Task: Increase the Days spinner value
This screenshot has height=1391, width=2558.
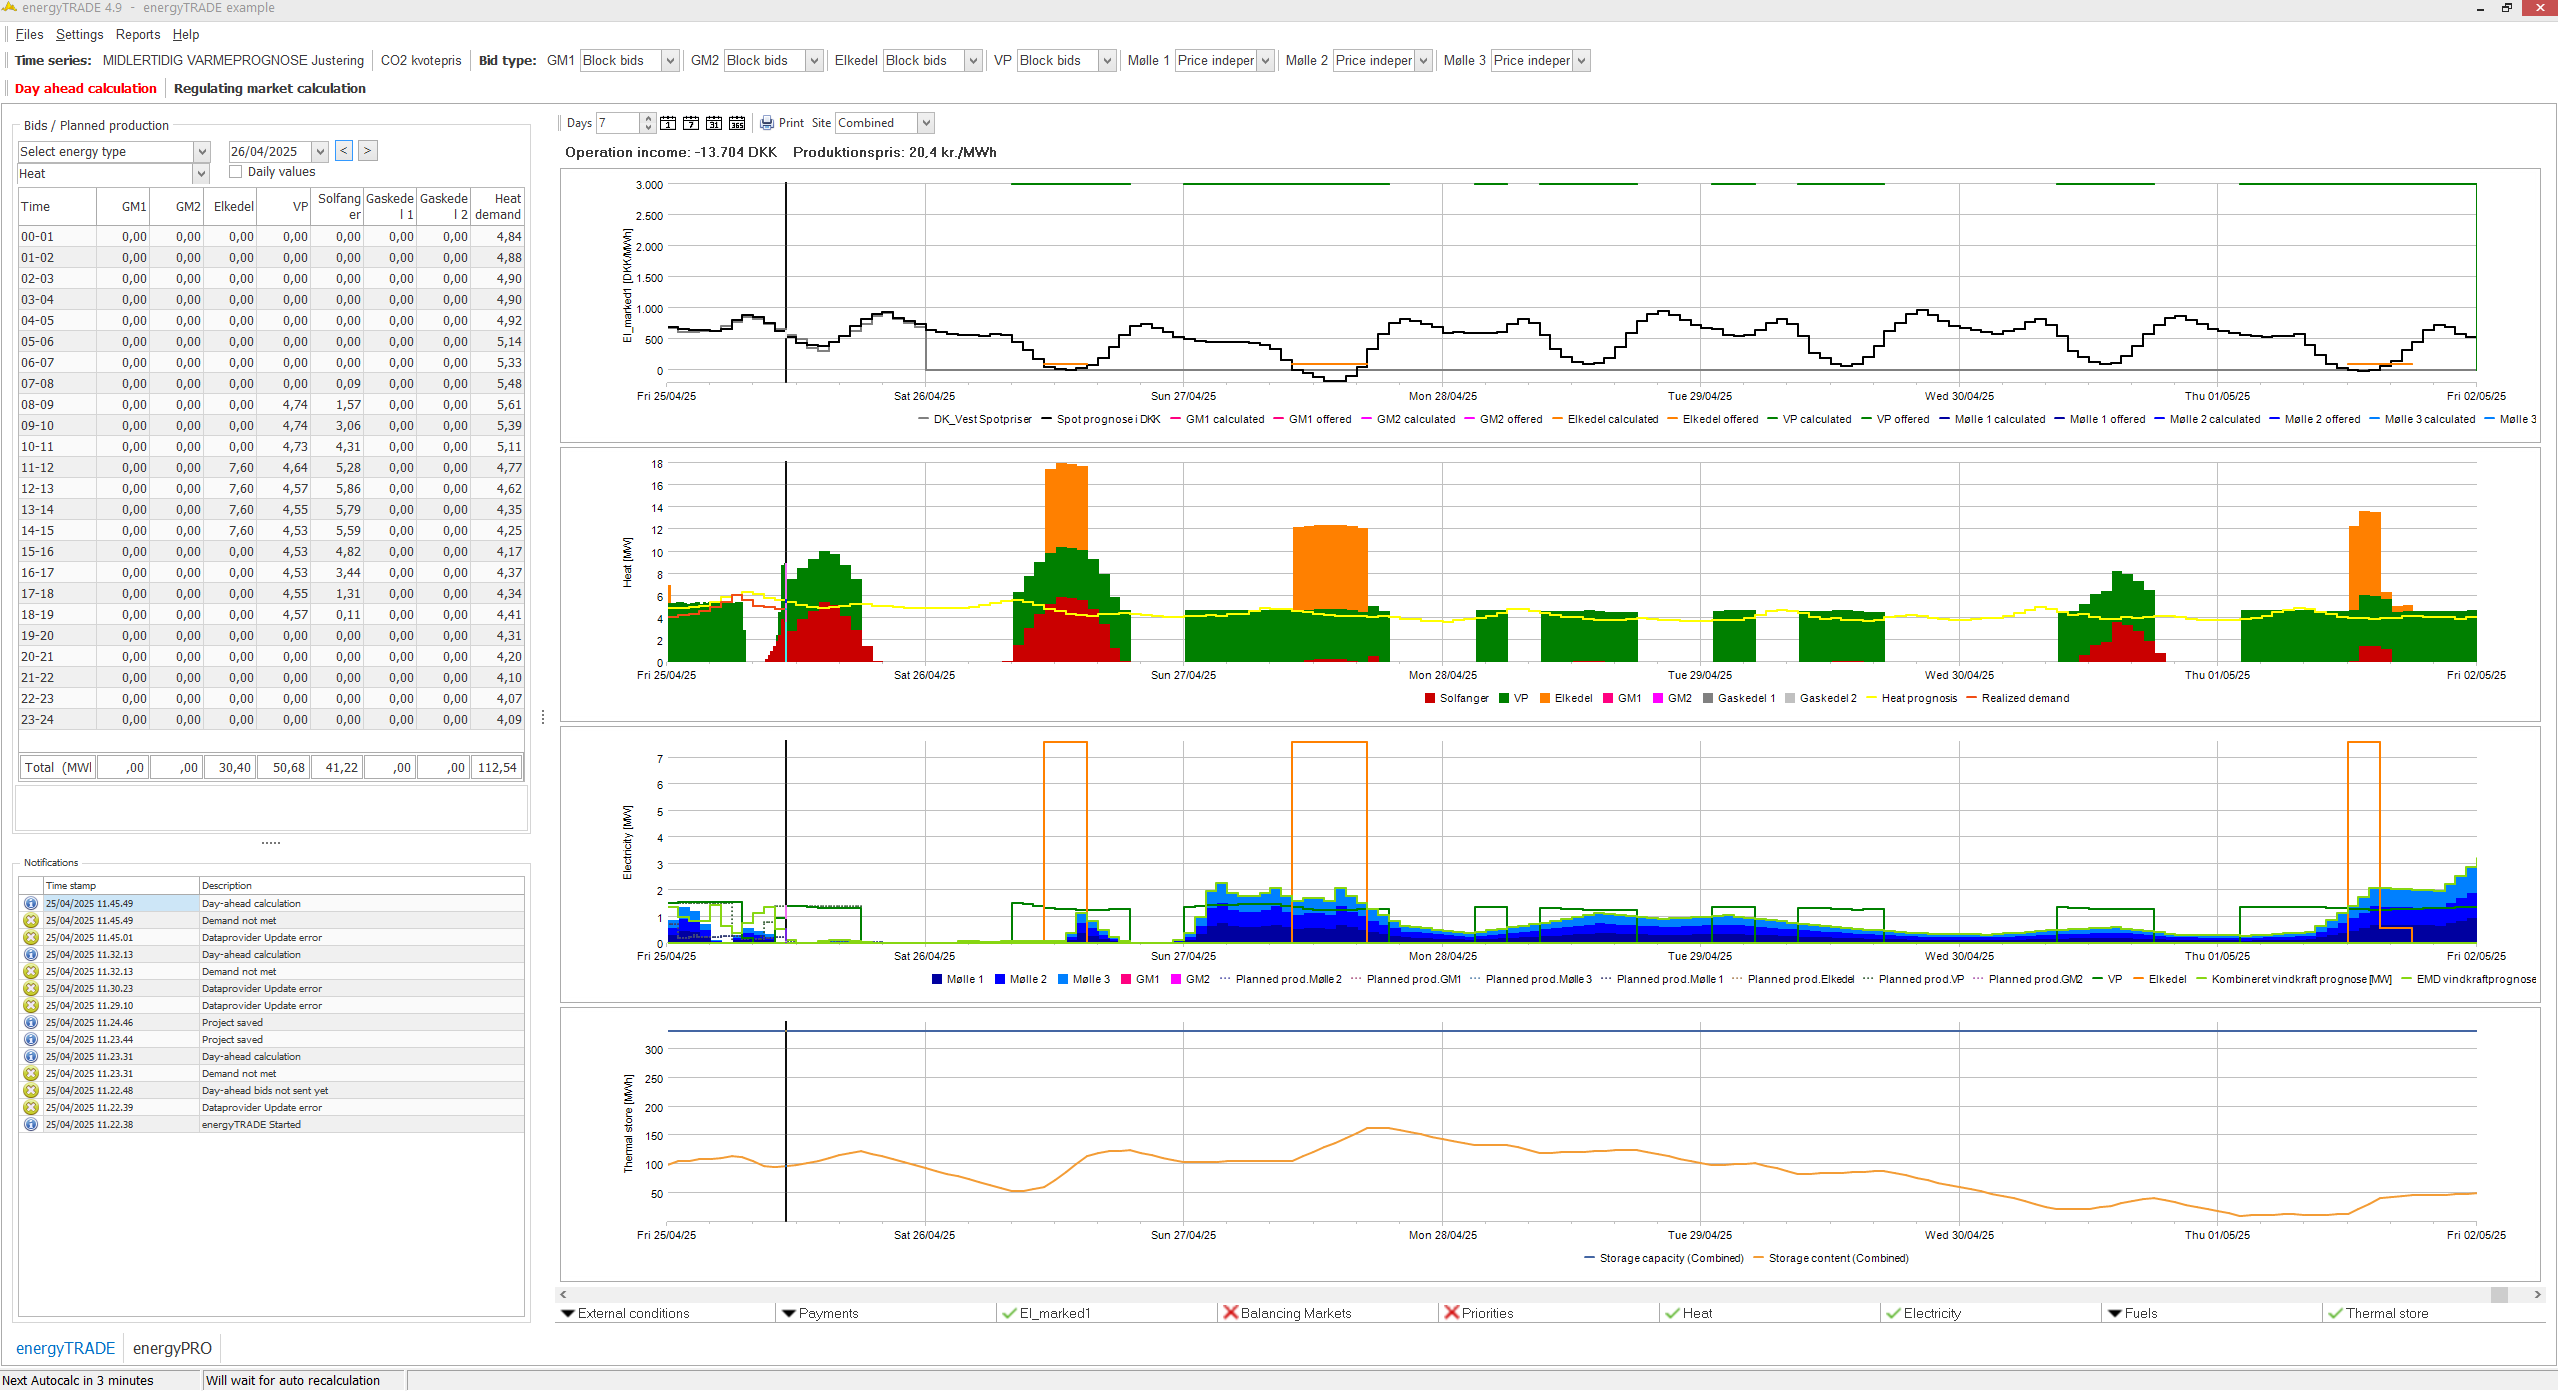Action: pos(648,118)
